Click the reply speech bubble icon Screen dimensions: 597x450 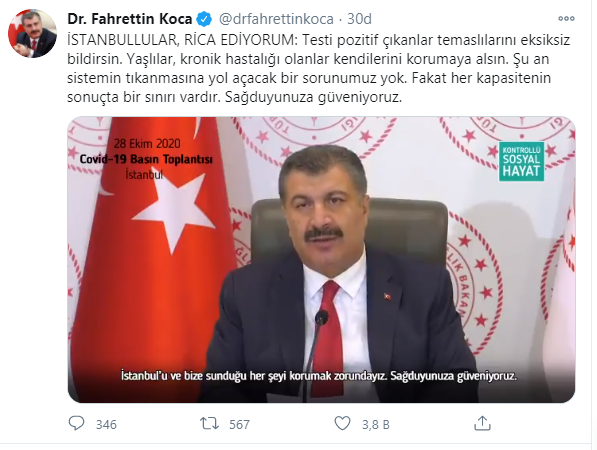(76, 423)
